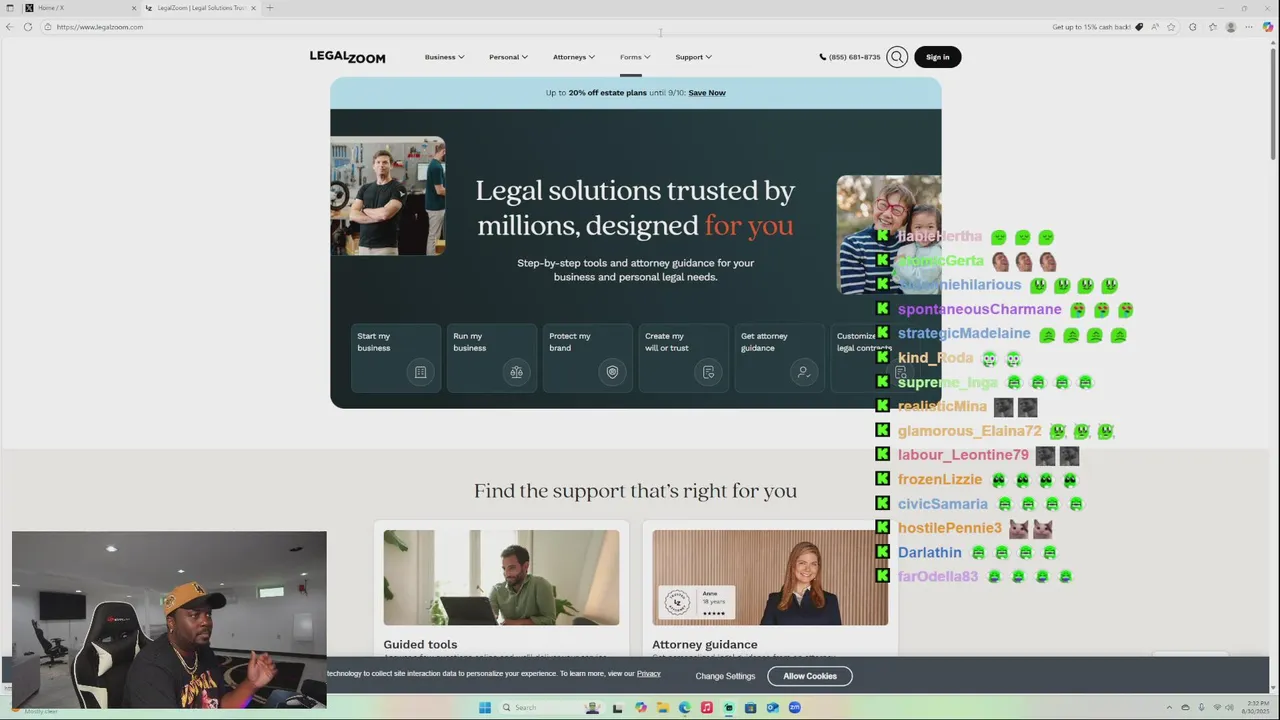Click chat username hostilePennie3
This screenshot has width=1280, height=720.
coord(949,528)
